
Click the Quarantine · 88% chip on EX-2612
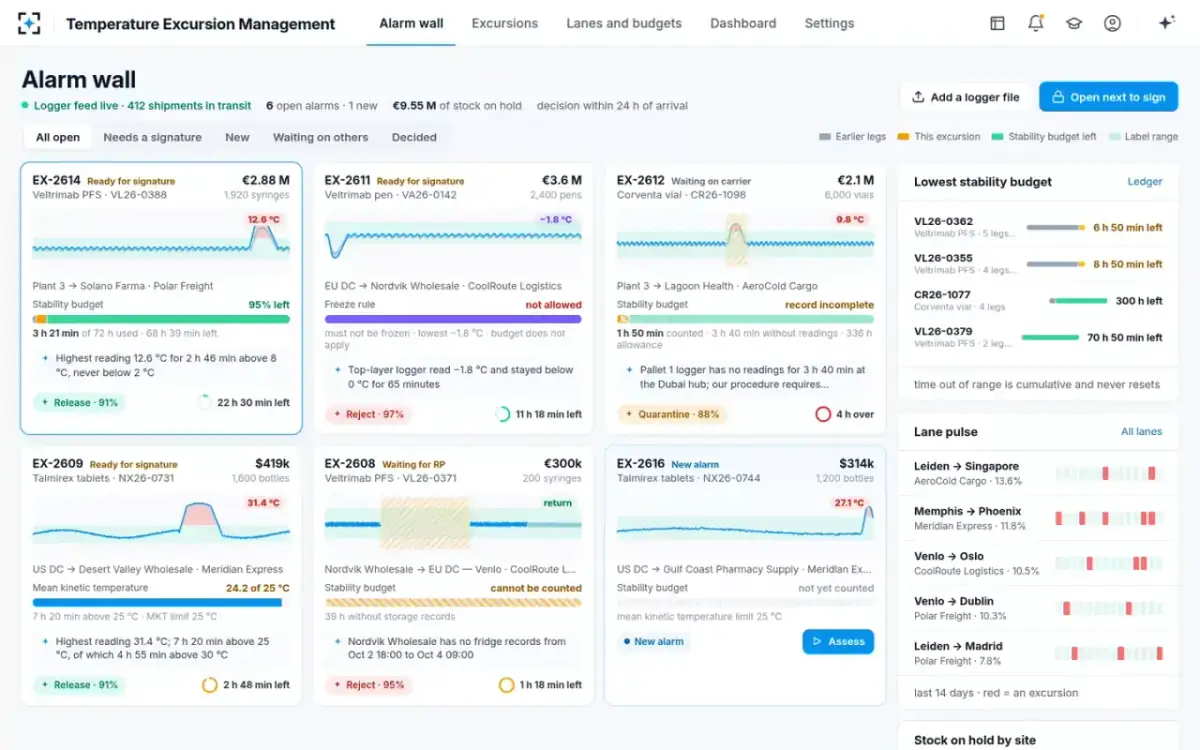tap(671, 414)
